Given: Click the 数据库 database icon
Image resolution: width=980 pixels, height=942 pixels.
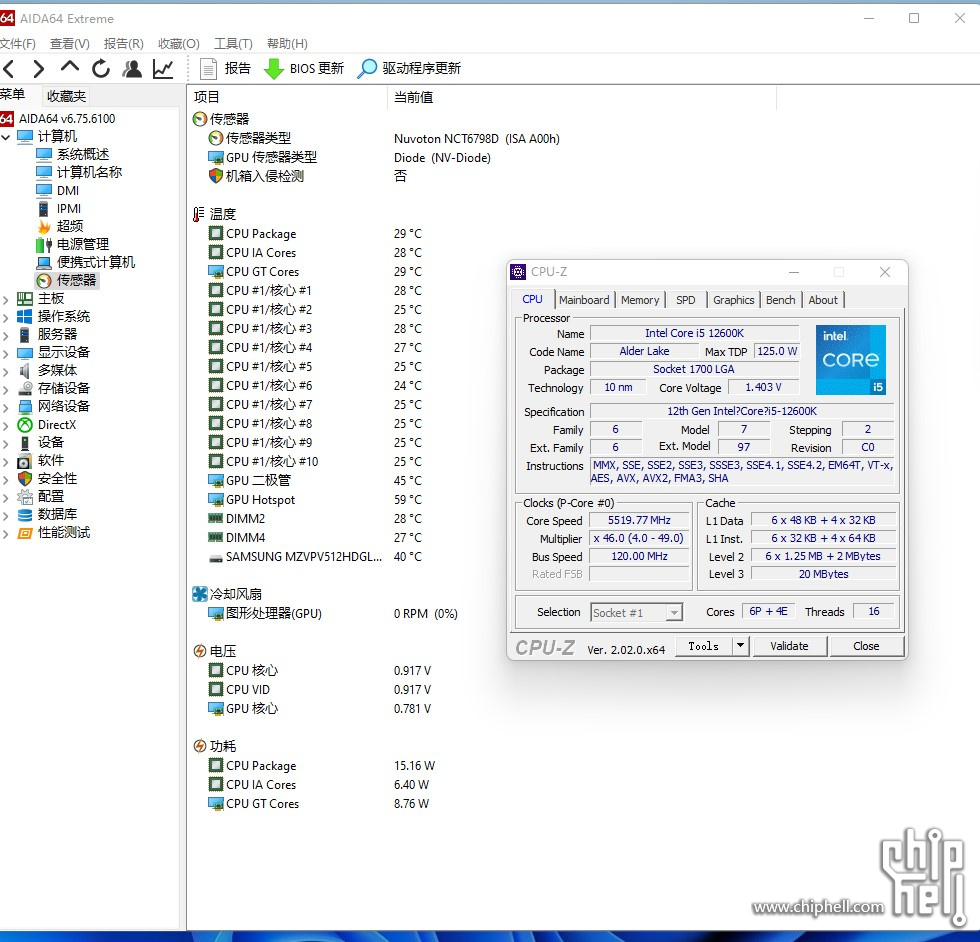Looking at the screenshot, I should [x=24, y=515].
